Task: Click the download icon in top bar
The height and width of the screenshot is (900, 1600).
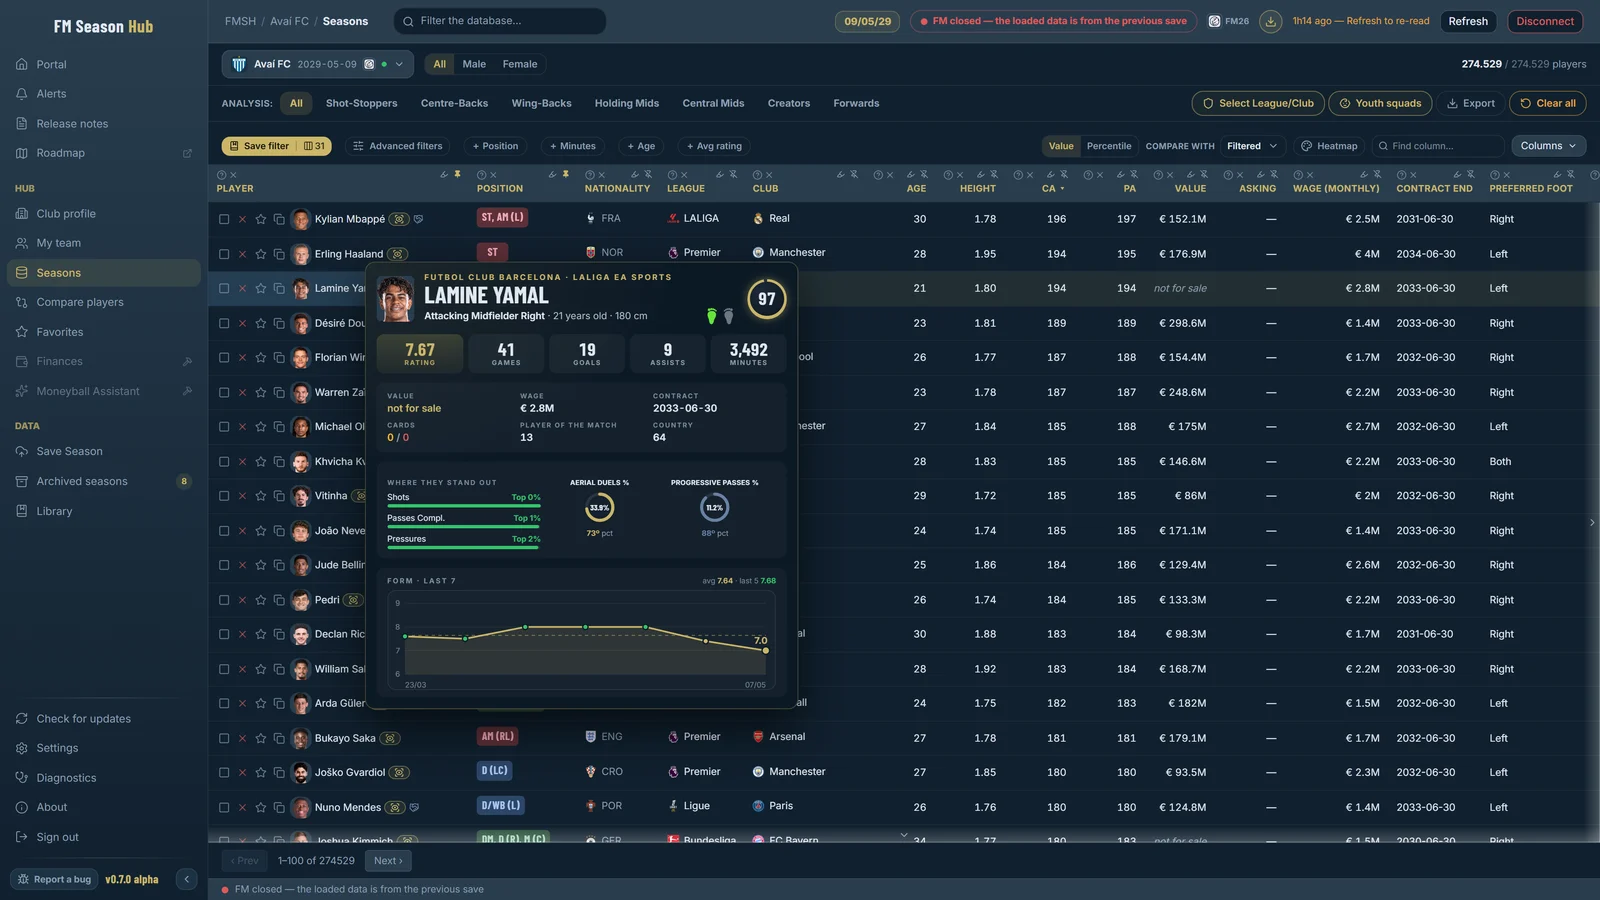Action: pos(1270,21)
